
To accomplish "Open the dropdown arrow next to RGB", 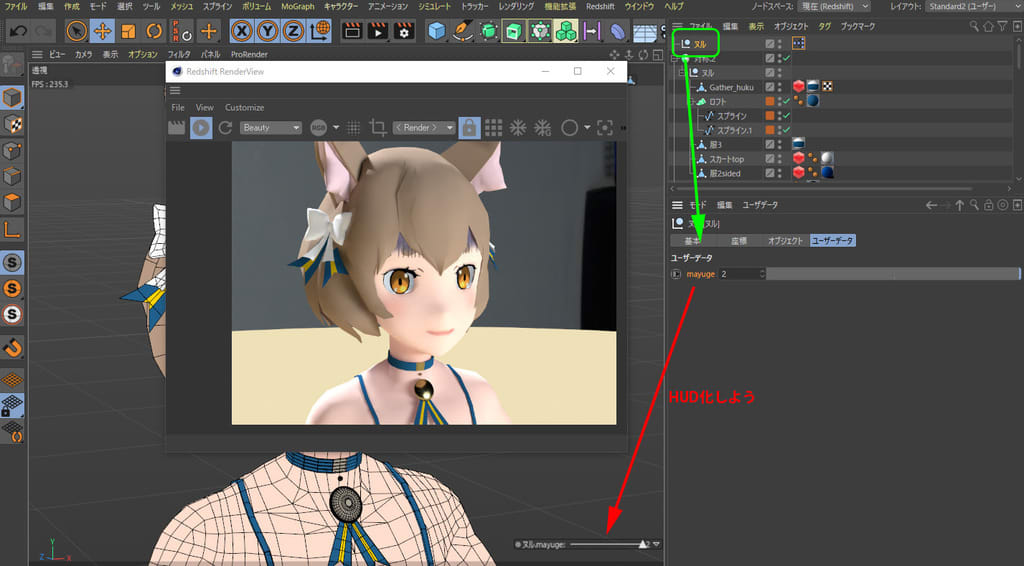I will 336,128.
